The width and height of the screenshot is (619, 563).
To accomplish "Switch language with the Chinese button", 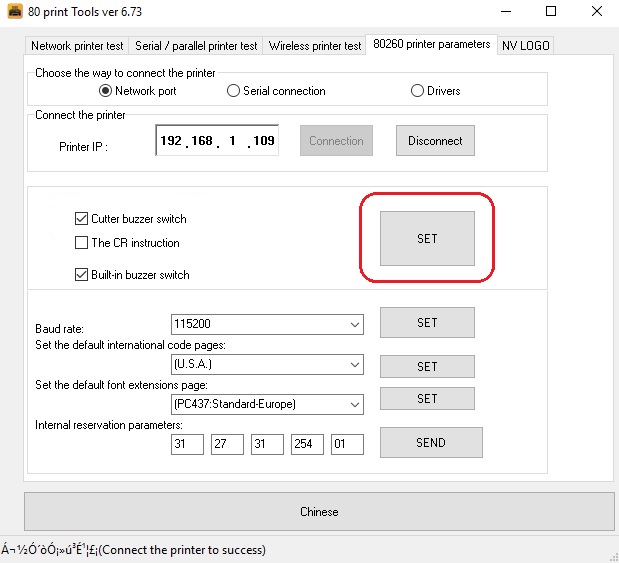I will point(319,512).
